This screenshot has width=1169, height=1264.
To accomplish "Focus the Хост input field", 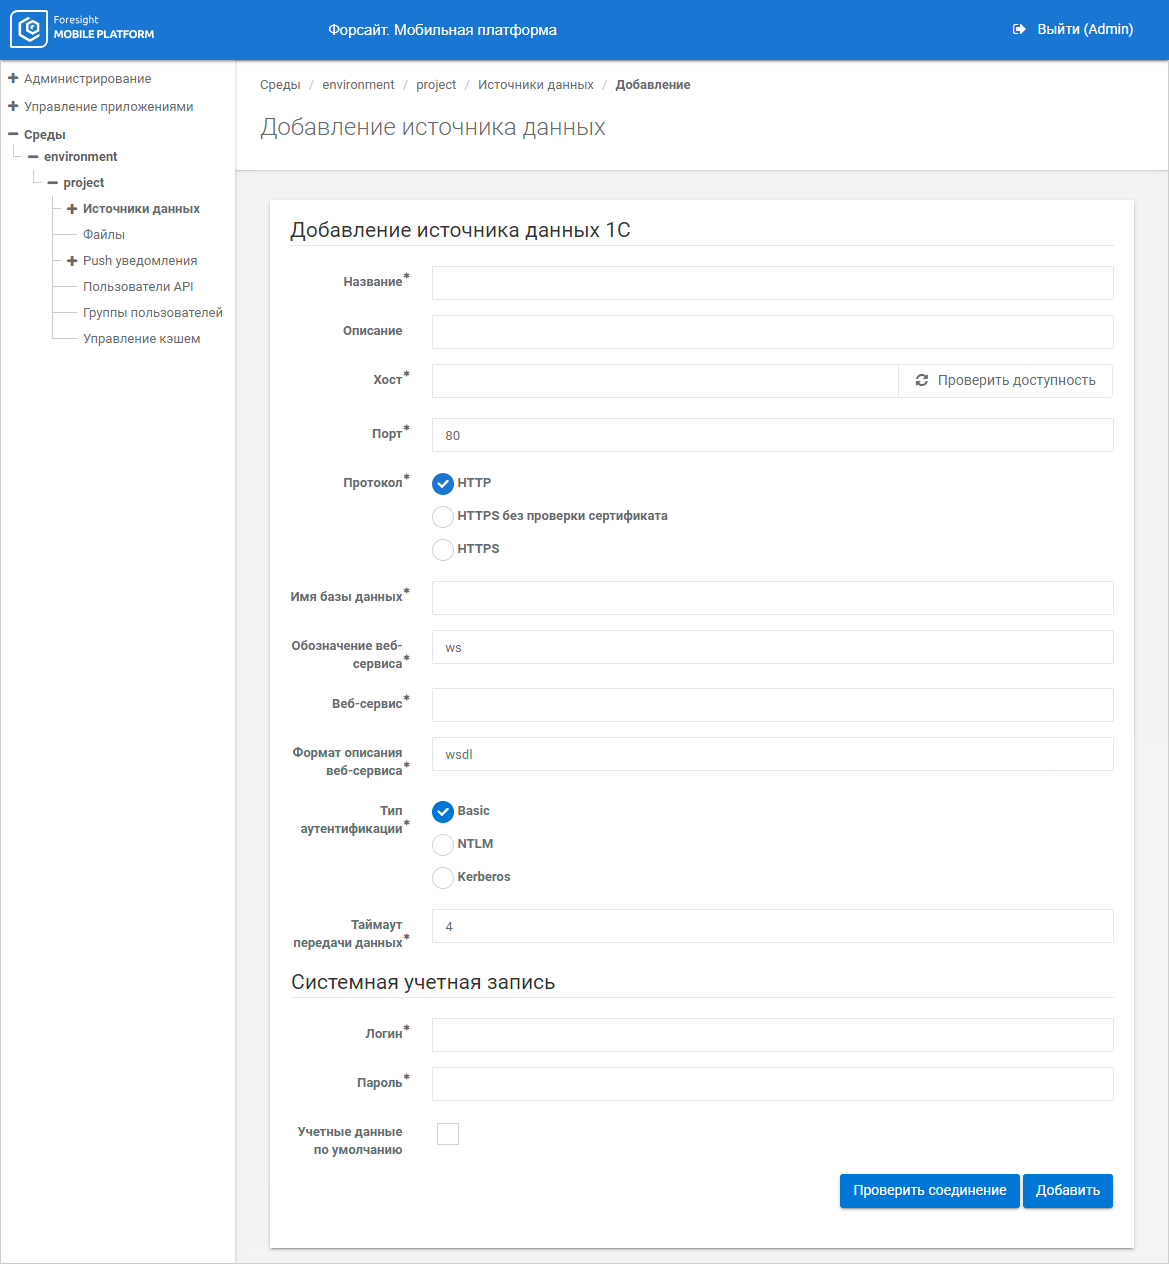I will pos(665,381).
